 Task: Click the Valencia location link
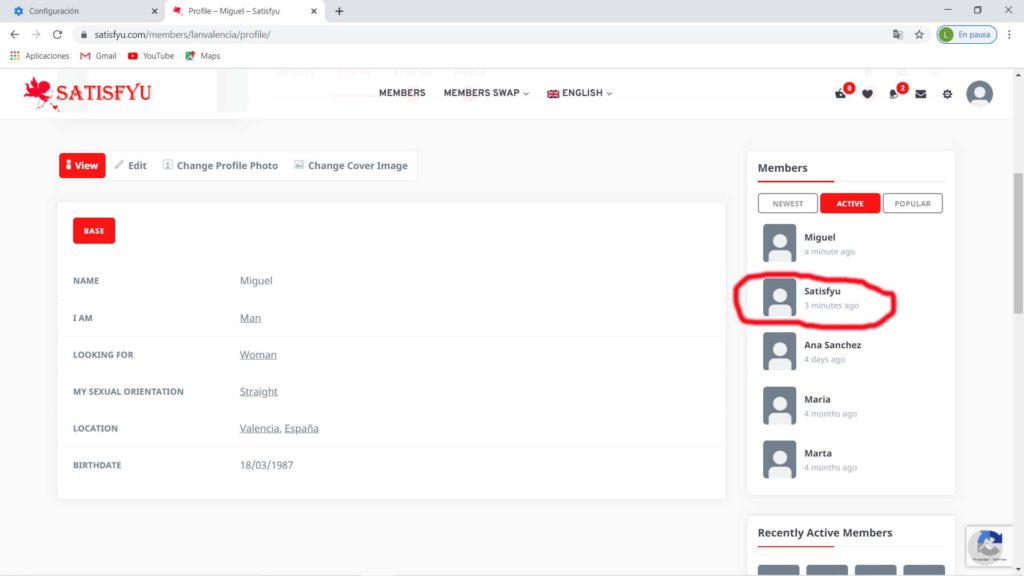pos(259,428)
